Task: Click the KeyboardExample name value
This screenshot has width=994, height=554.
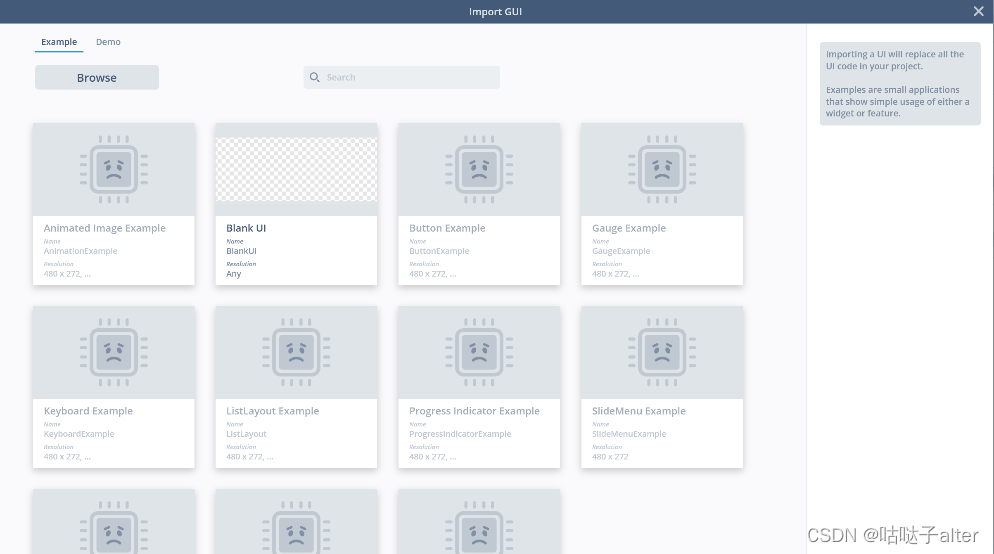Action: tap(79, 434)
